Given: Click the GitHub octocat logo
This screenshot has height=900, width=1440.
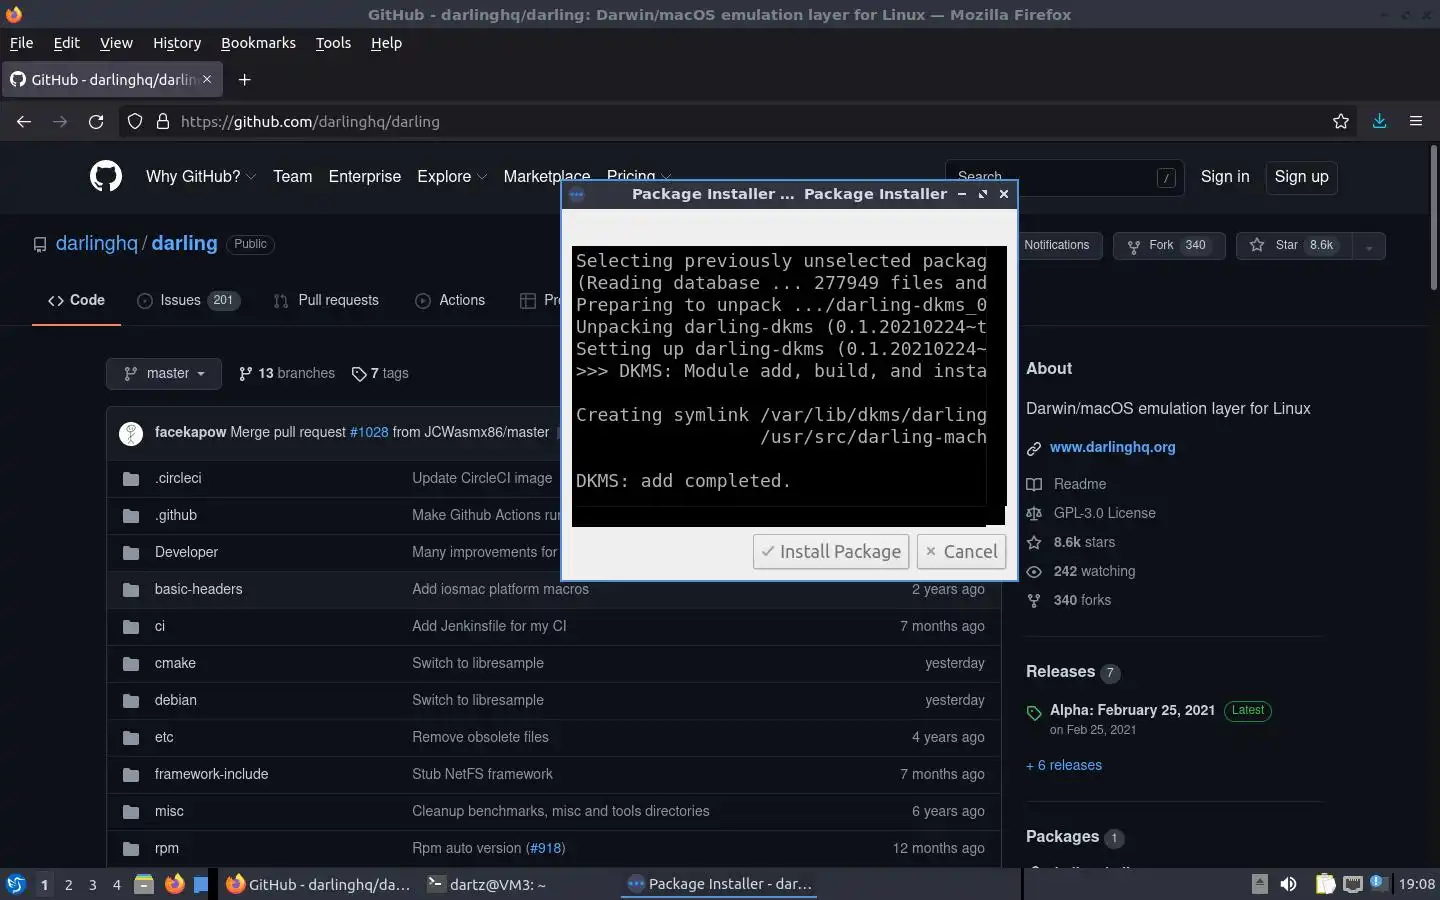Looking at the screenshot, I should (x=106, y=176).
